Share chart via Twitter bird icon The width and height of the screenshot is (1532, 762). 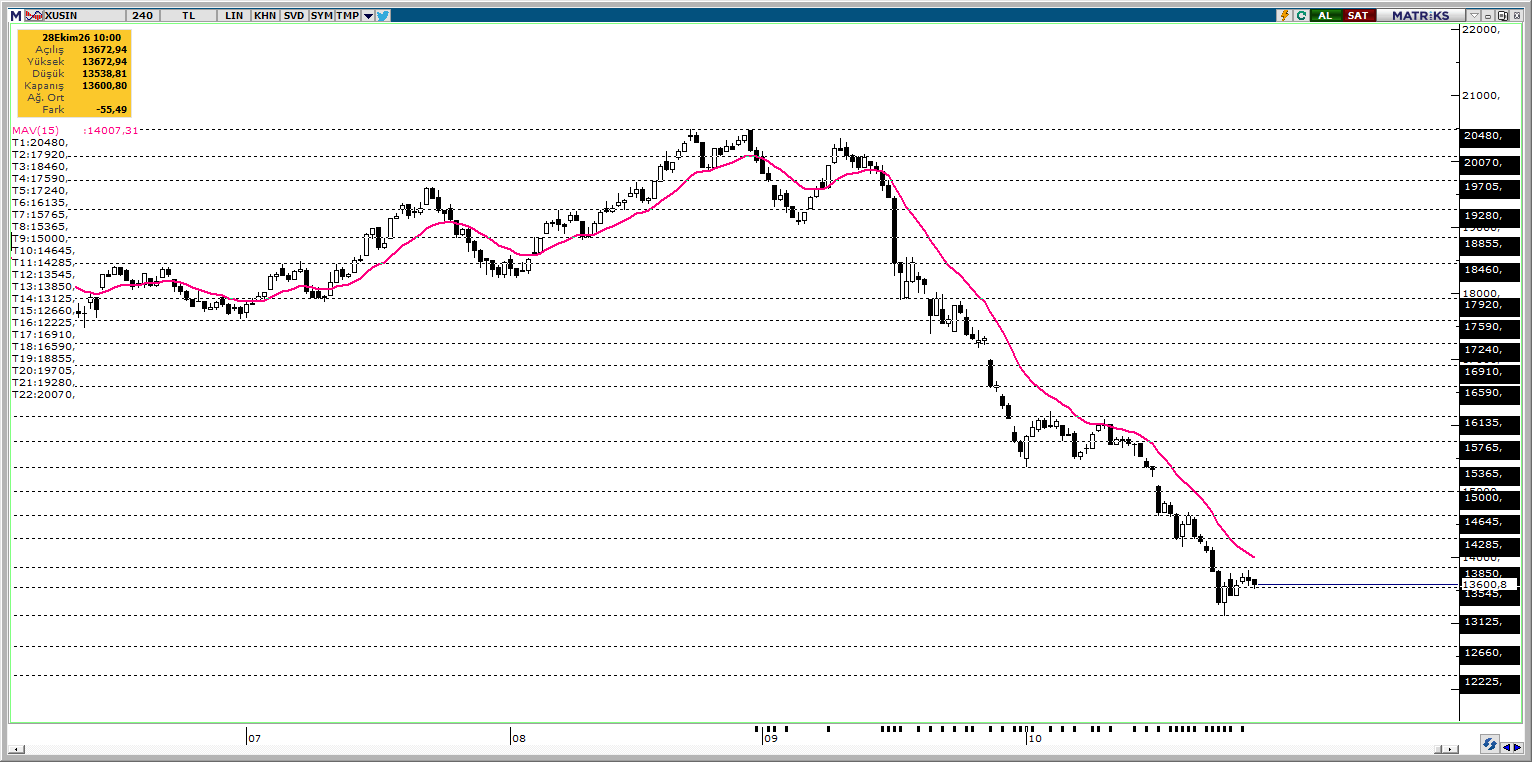pos(383,16)
